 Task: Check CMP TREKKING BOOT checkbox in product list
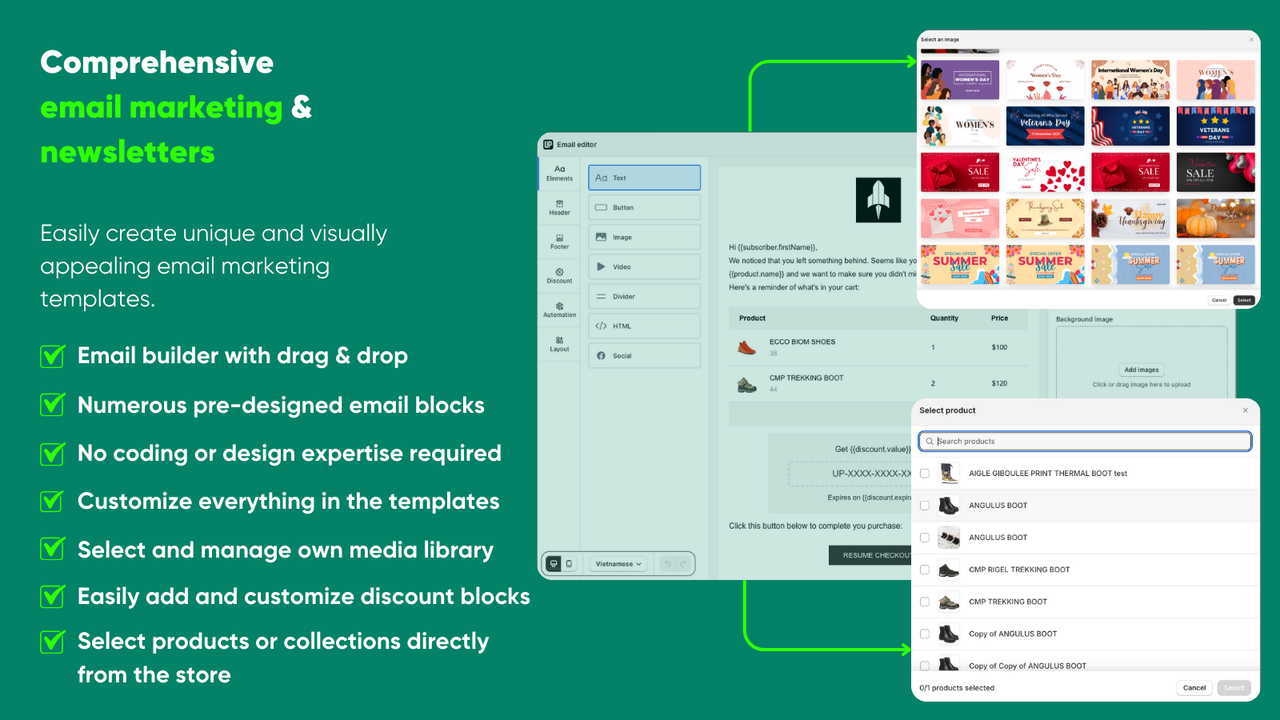925,602
